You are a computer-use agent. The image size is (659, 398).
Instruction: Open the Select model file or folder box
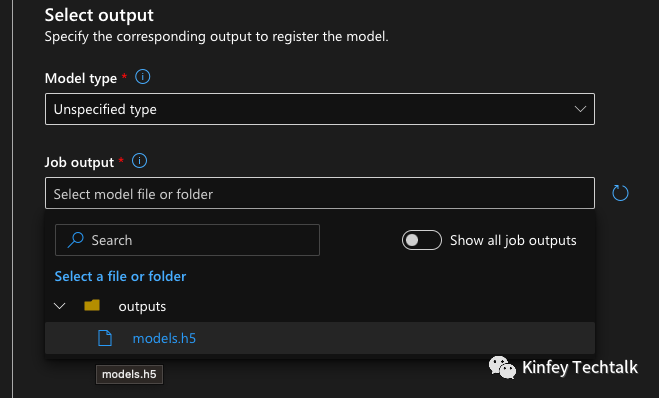tap(320, 193)
